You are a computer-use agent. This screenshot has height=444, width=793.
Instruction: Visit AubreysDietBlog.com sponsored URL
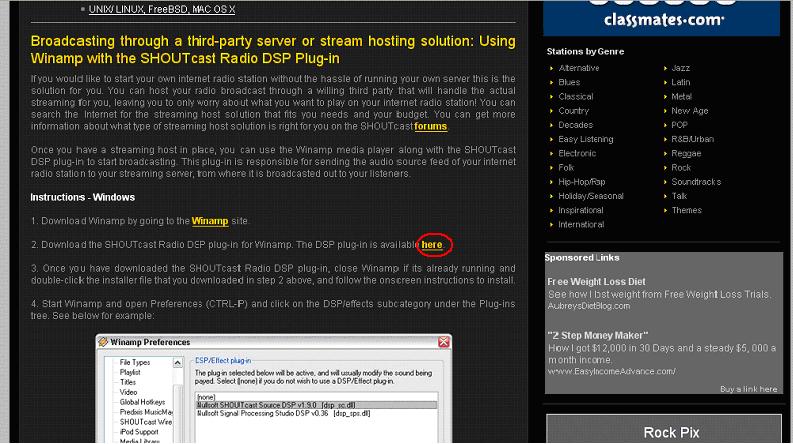[589, 306]
